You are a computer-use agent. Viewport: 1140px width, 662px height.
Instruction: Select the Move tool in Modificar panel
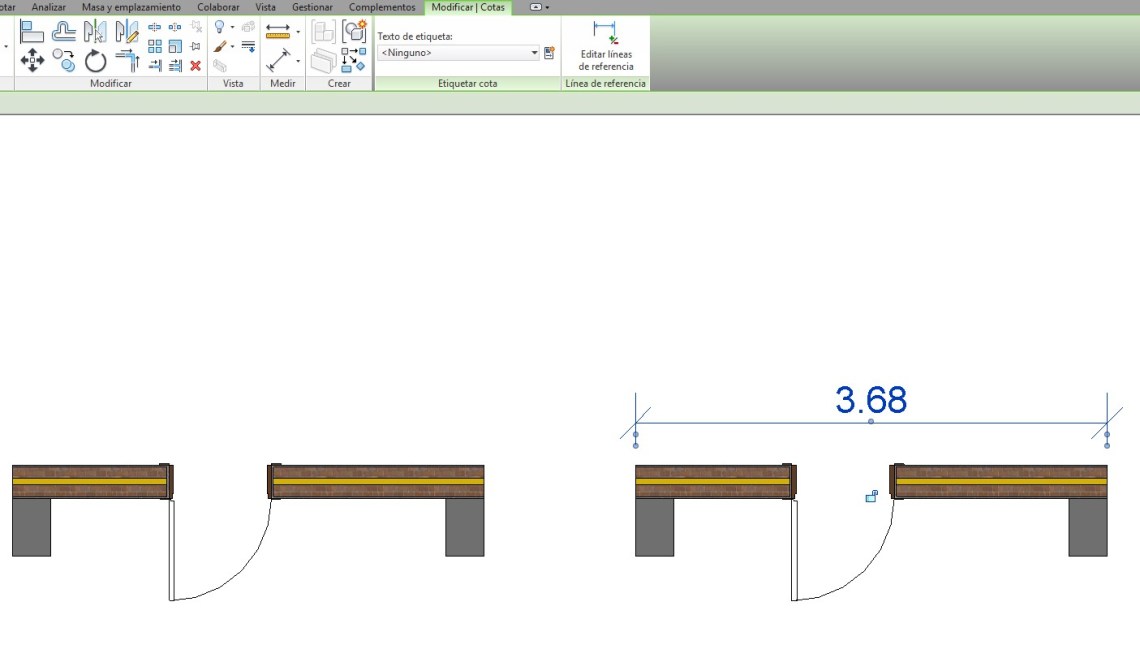pos(32,61)
